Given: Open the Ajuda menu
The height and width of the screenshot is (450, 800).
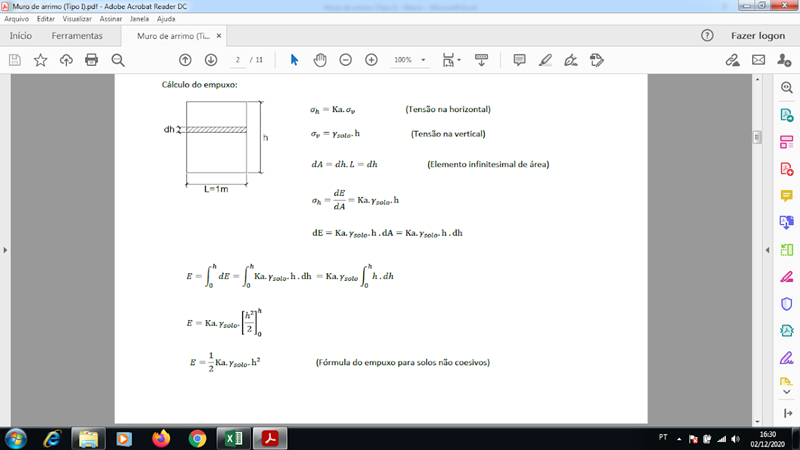Looking at the screenshot, I should tap(166, 19).
